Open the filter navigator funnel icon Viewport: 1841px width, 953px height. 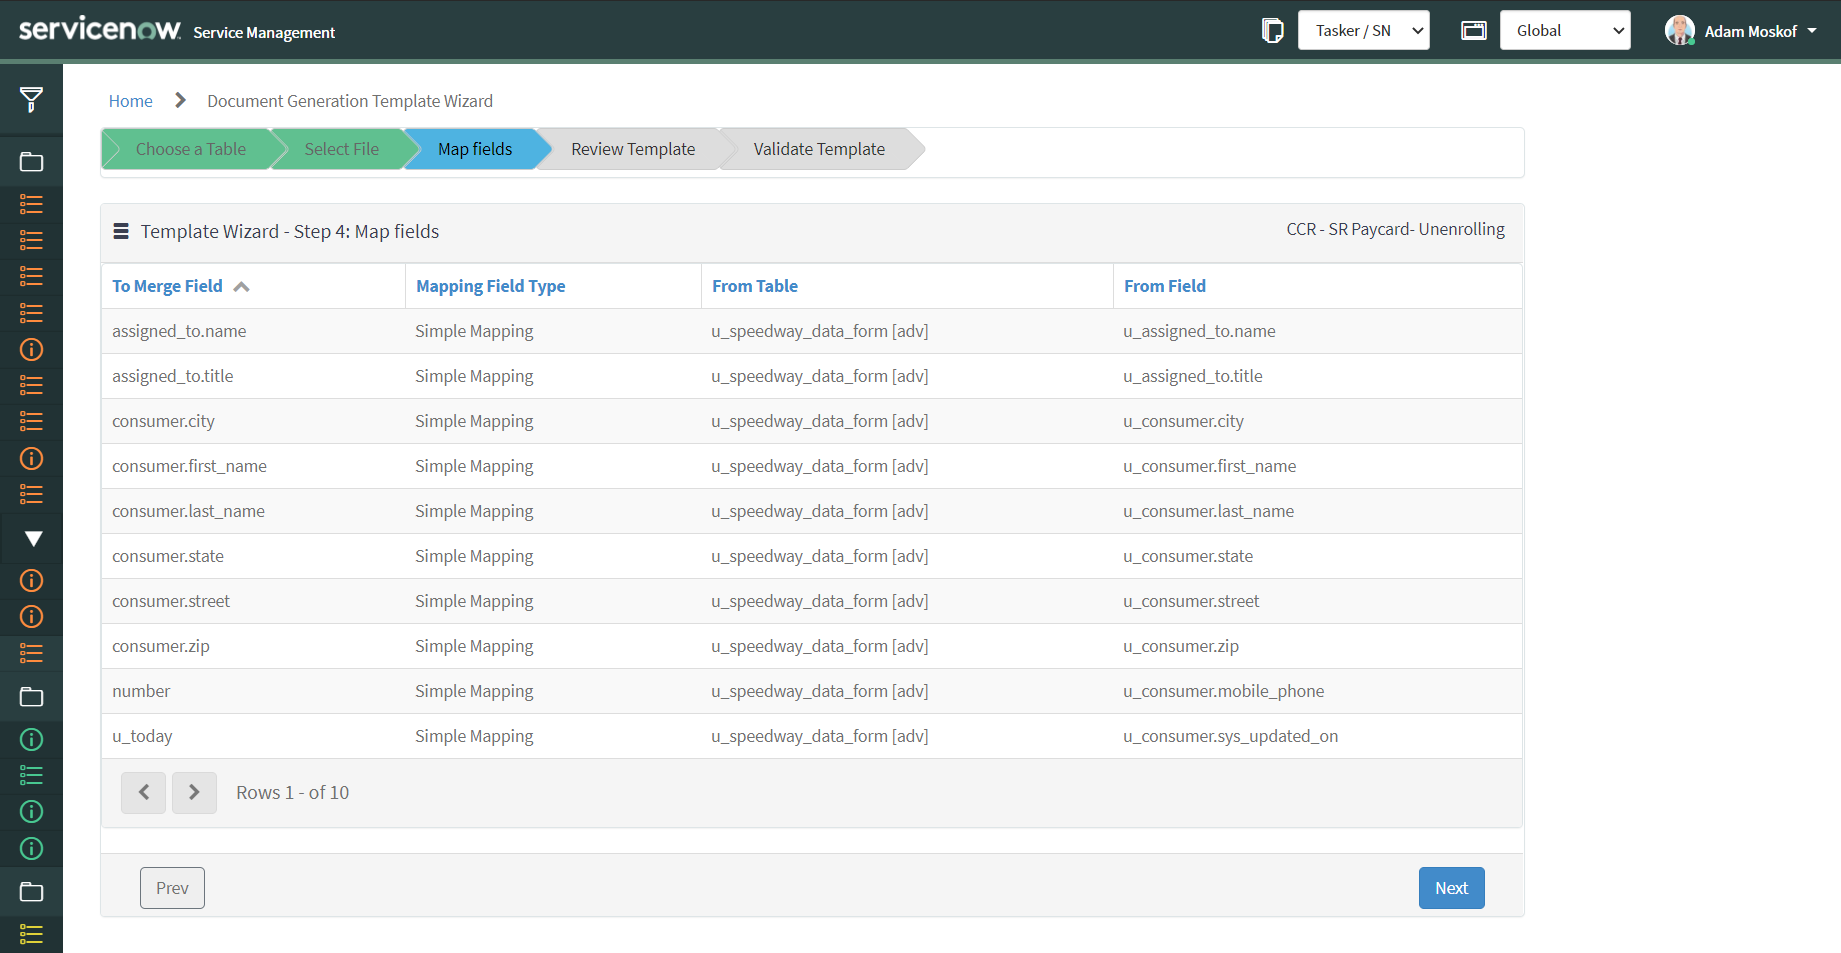31,99
